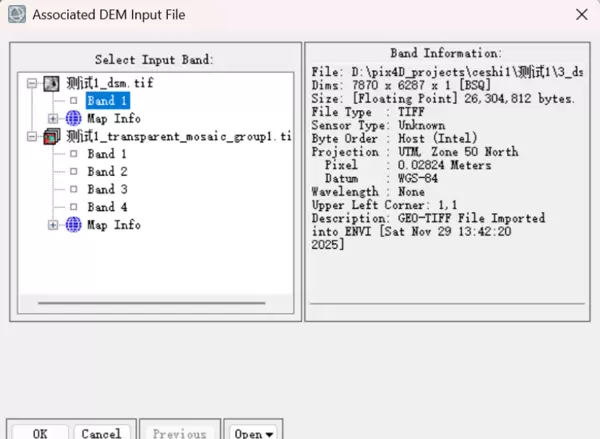
Task: Select Band 1 under 测试1_dsm.tif
Action: pos(107,101)
